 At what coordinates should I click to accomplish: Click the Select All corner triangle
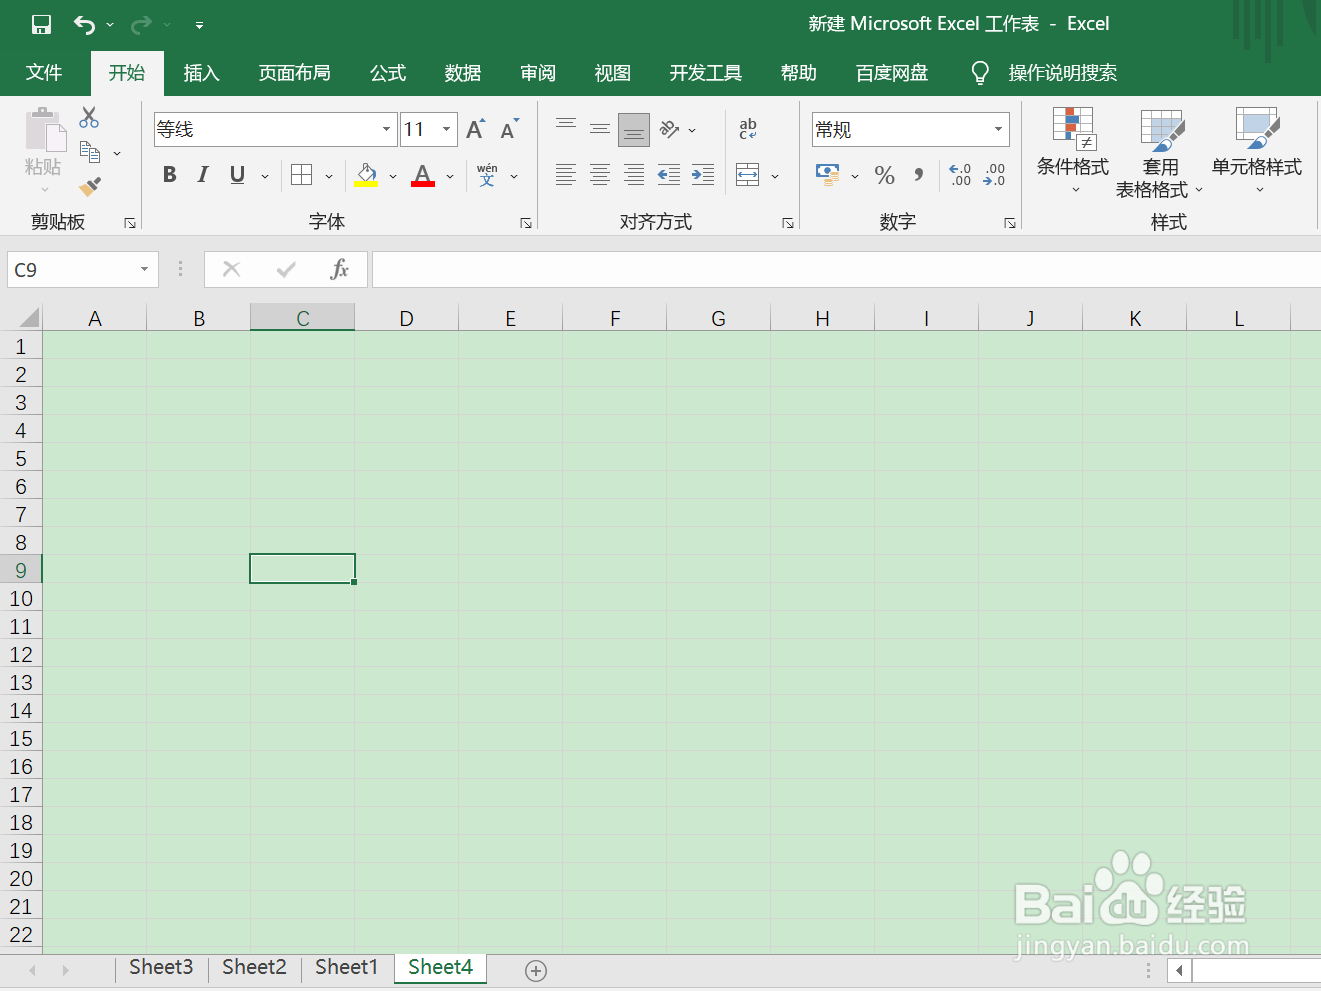[x=29, y=318]
